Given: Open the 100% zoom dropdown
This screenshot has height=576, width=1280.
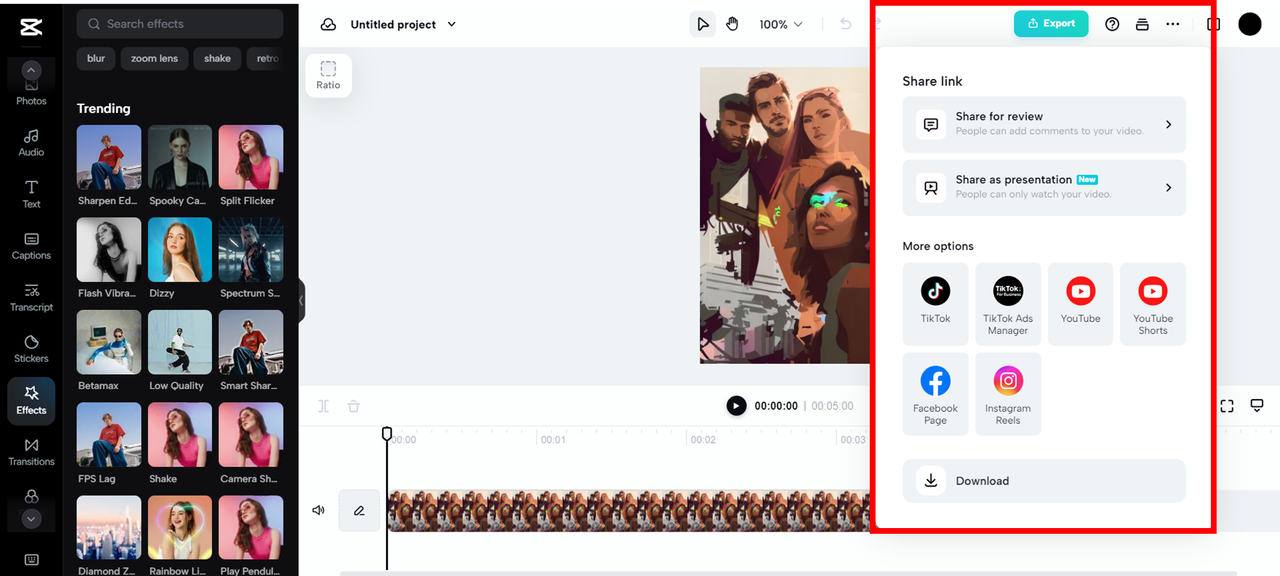Looking at the screenshot, I should point(781,24).
